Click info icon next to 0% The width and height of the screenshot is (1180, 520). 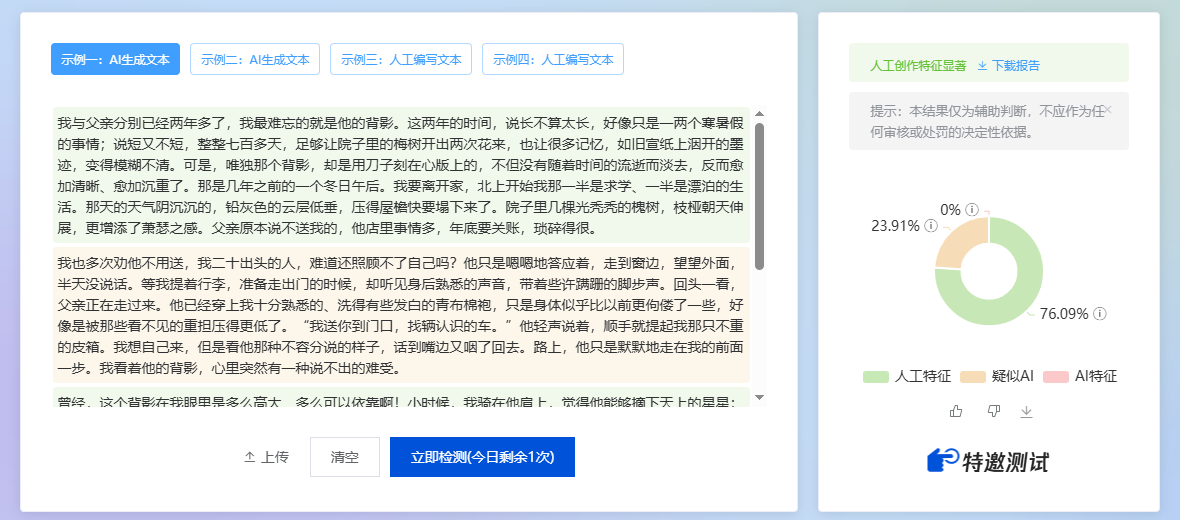(972, 209)
